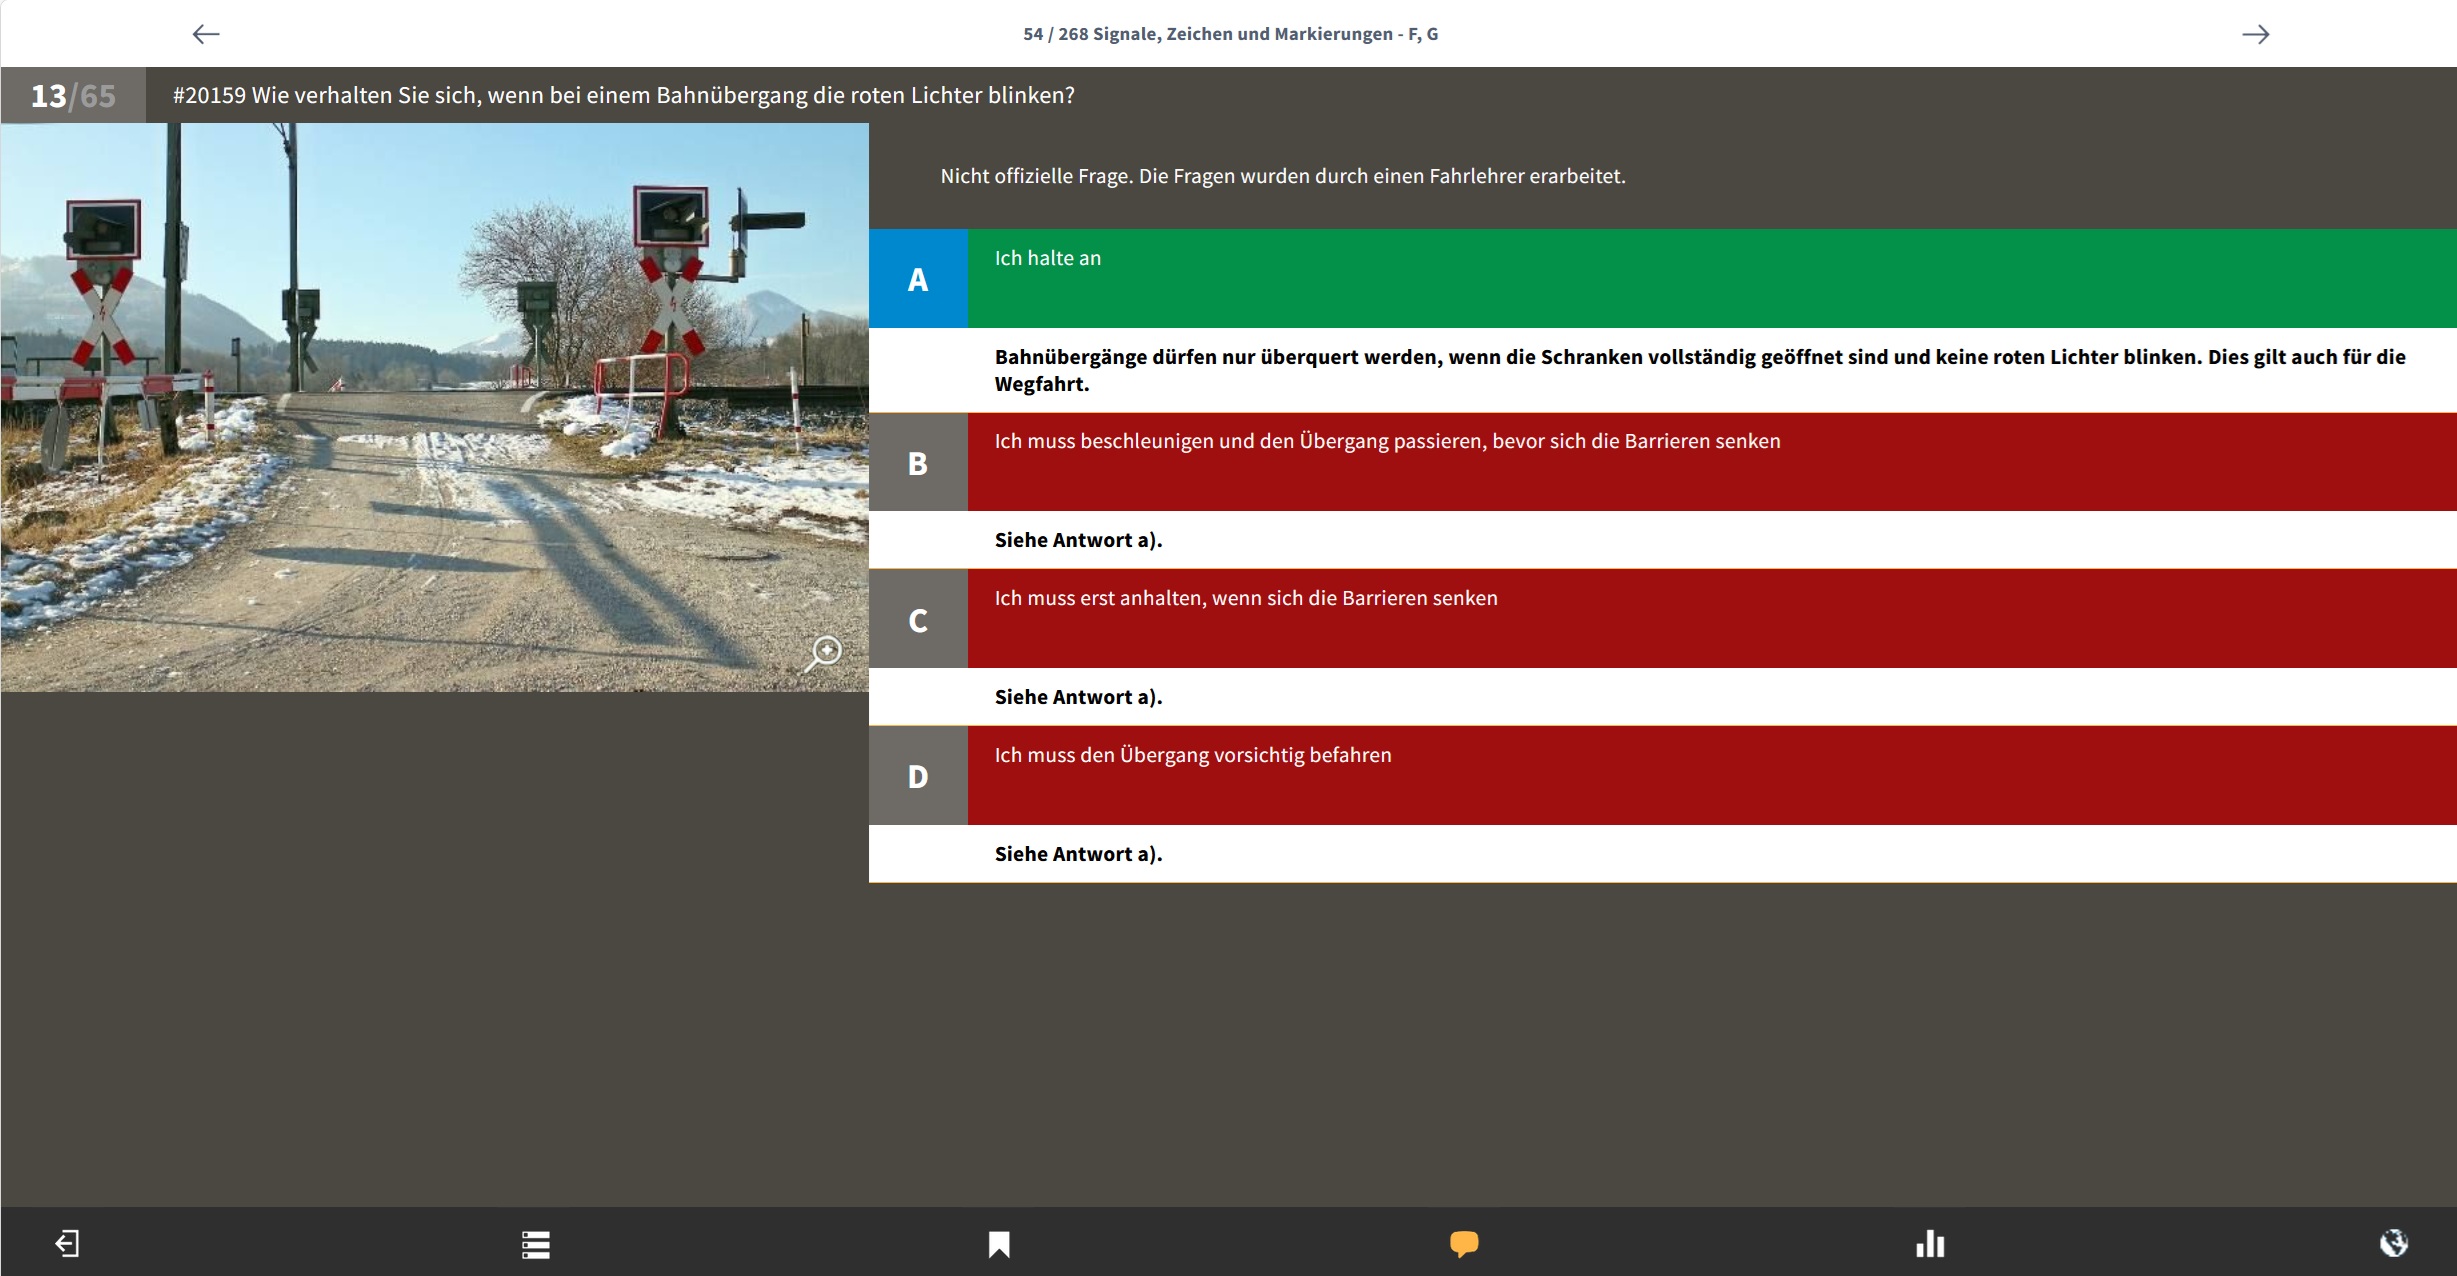Open the question list icon
This screenshot has width=2457, height=1276.
click(536, 1244)
